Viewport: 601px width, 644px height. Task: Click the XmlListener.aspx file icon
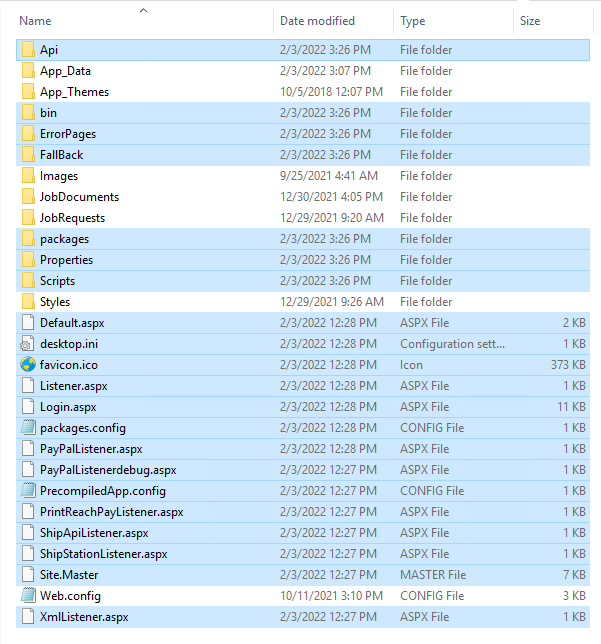click(28, 616)
